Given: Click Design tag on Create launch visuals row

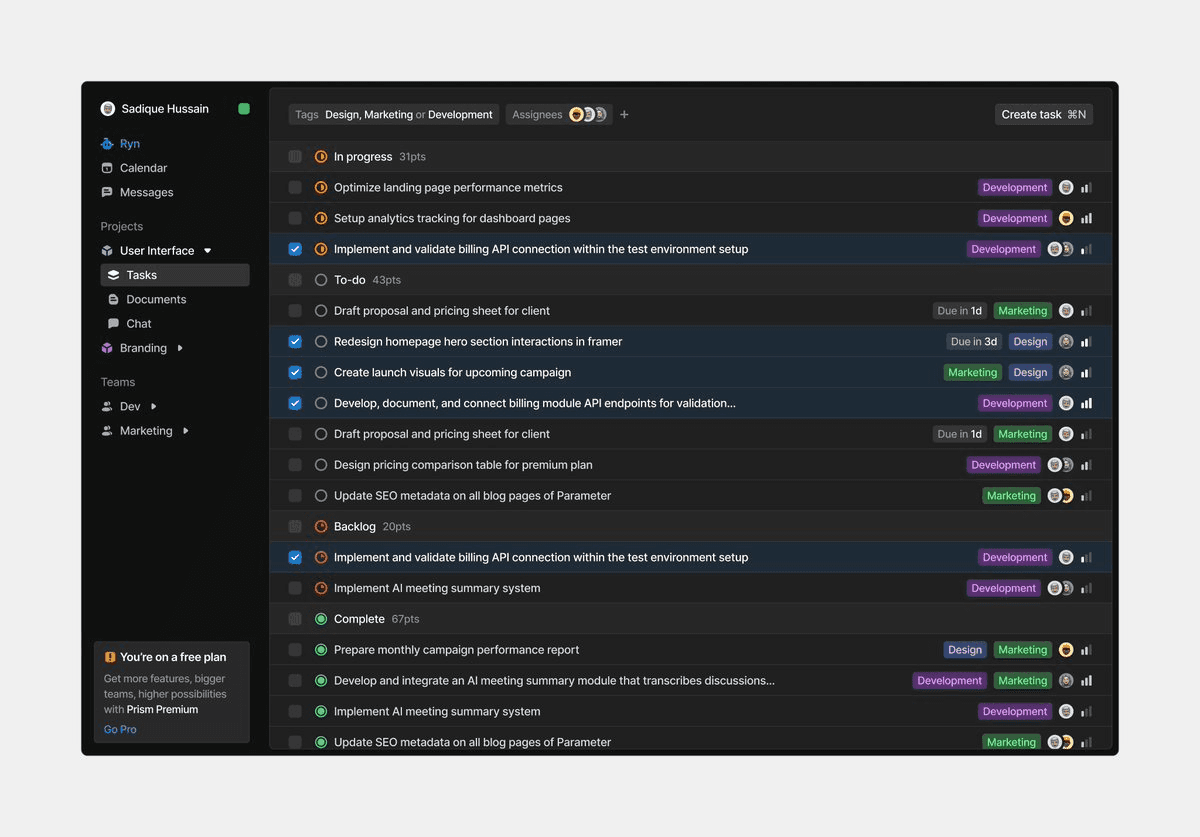Looking at the screenshot, I should point(1030,373).
